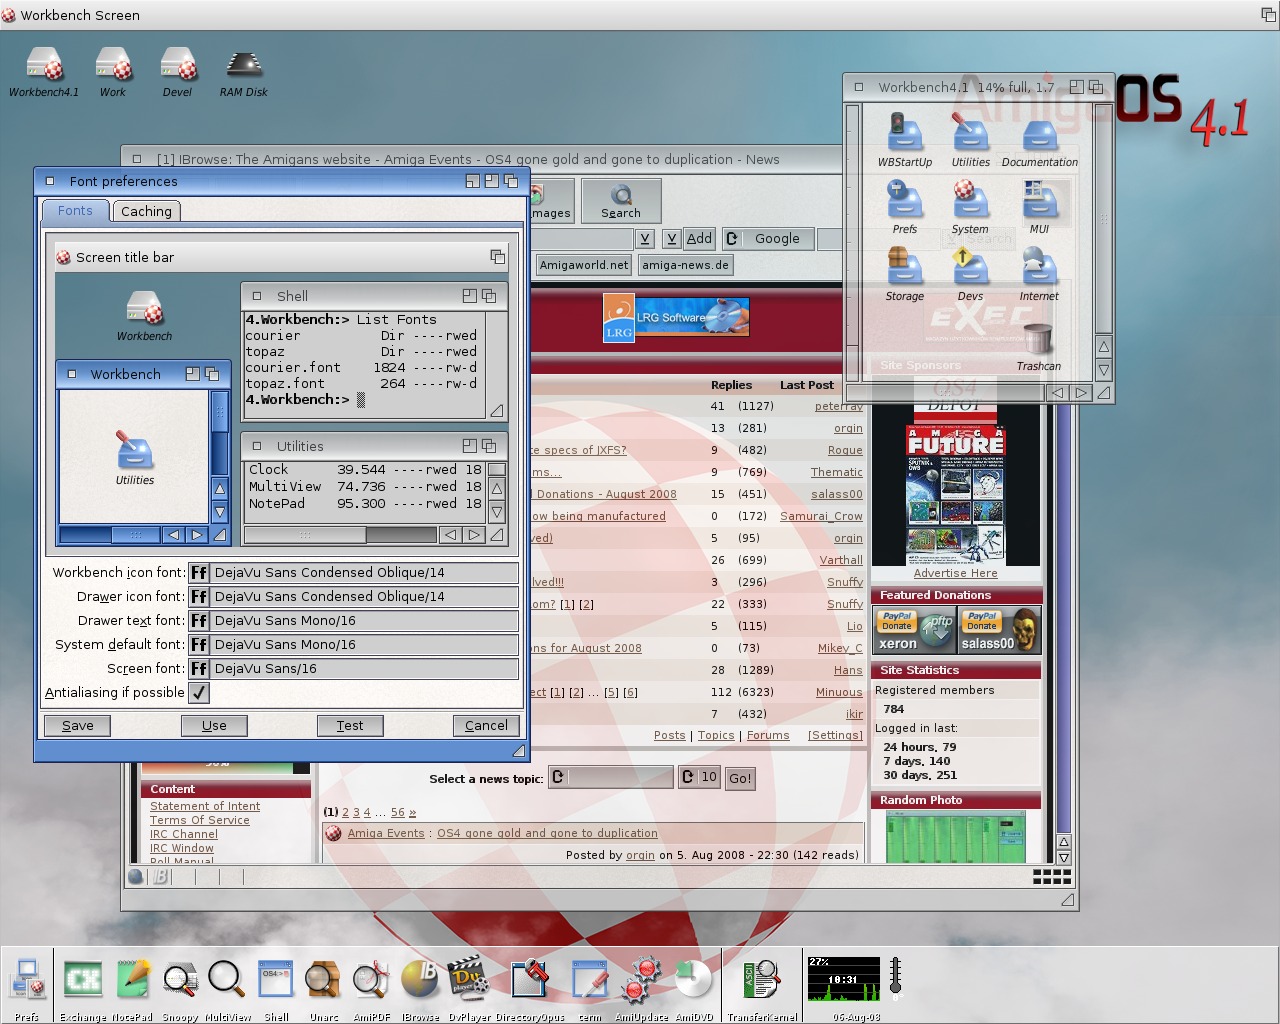1280x1024 pixels.
Task: Open font picker for Screen font
Action: coord(199,669)
